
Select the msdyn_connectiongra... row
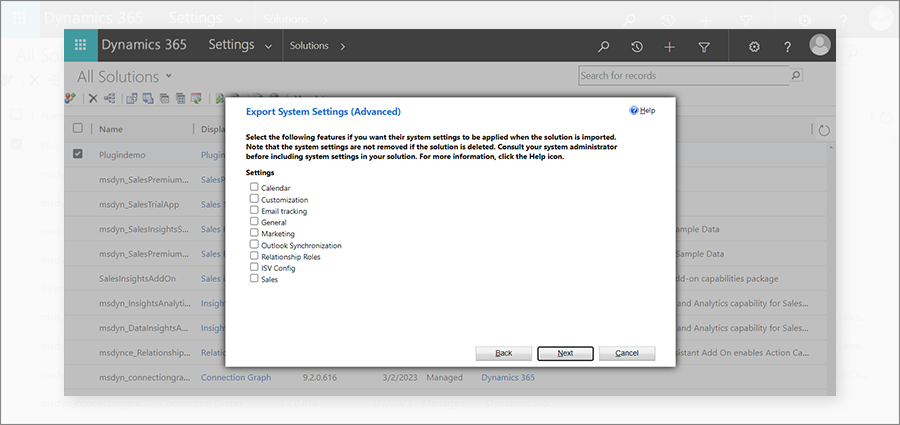(x=143, y=377)
